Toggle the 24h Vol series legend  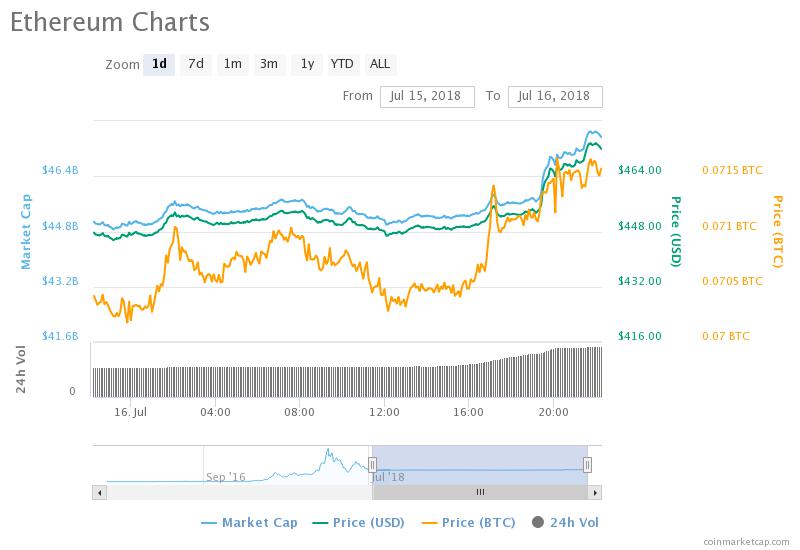coord(565,522)
